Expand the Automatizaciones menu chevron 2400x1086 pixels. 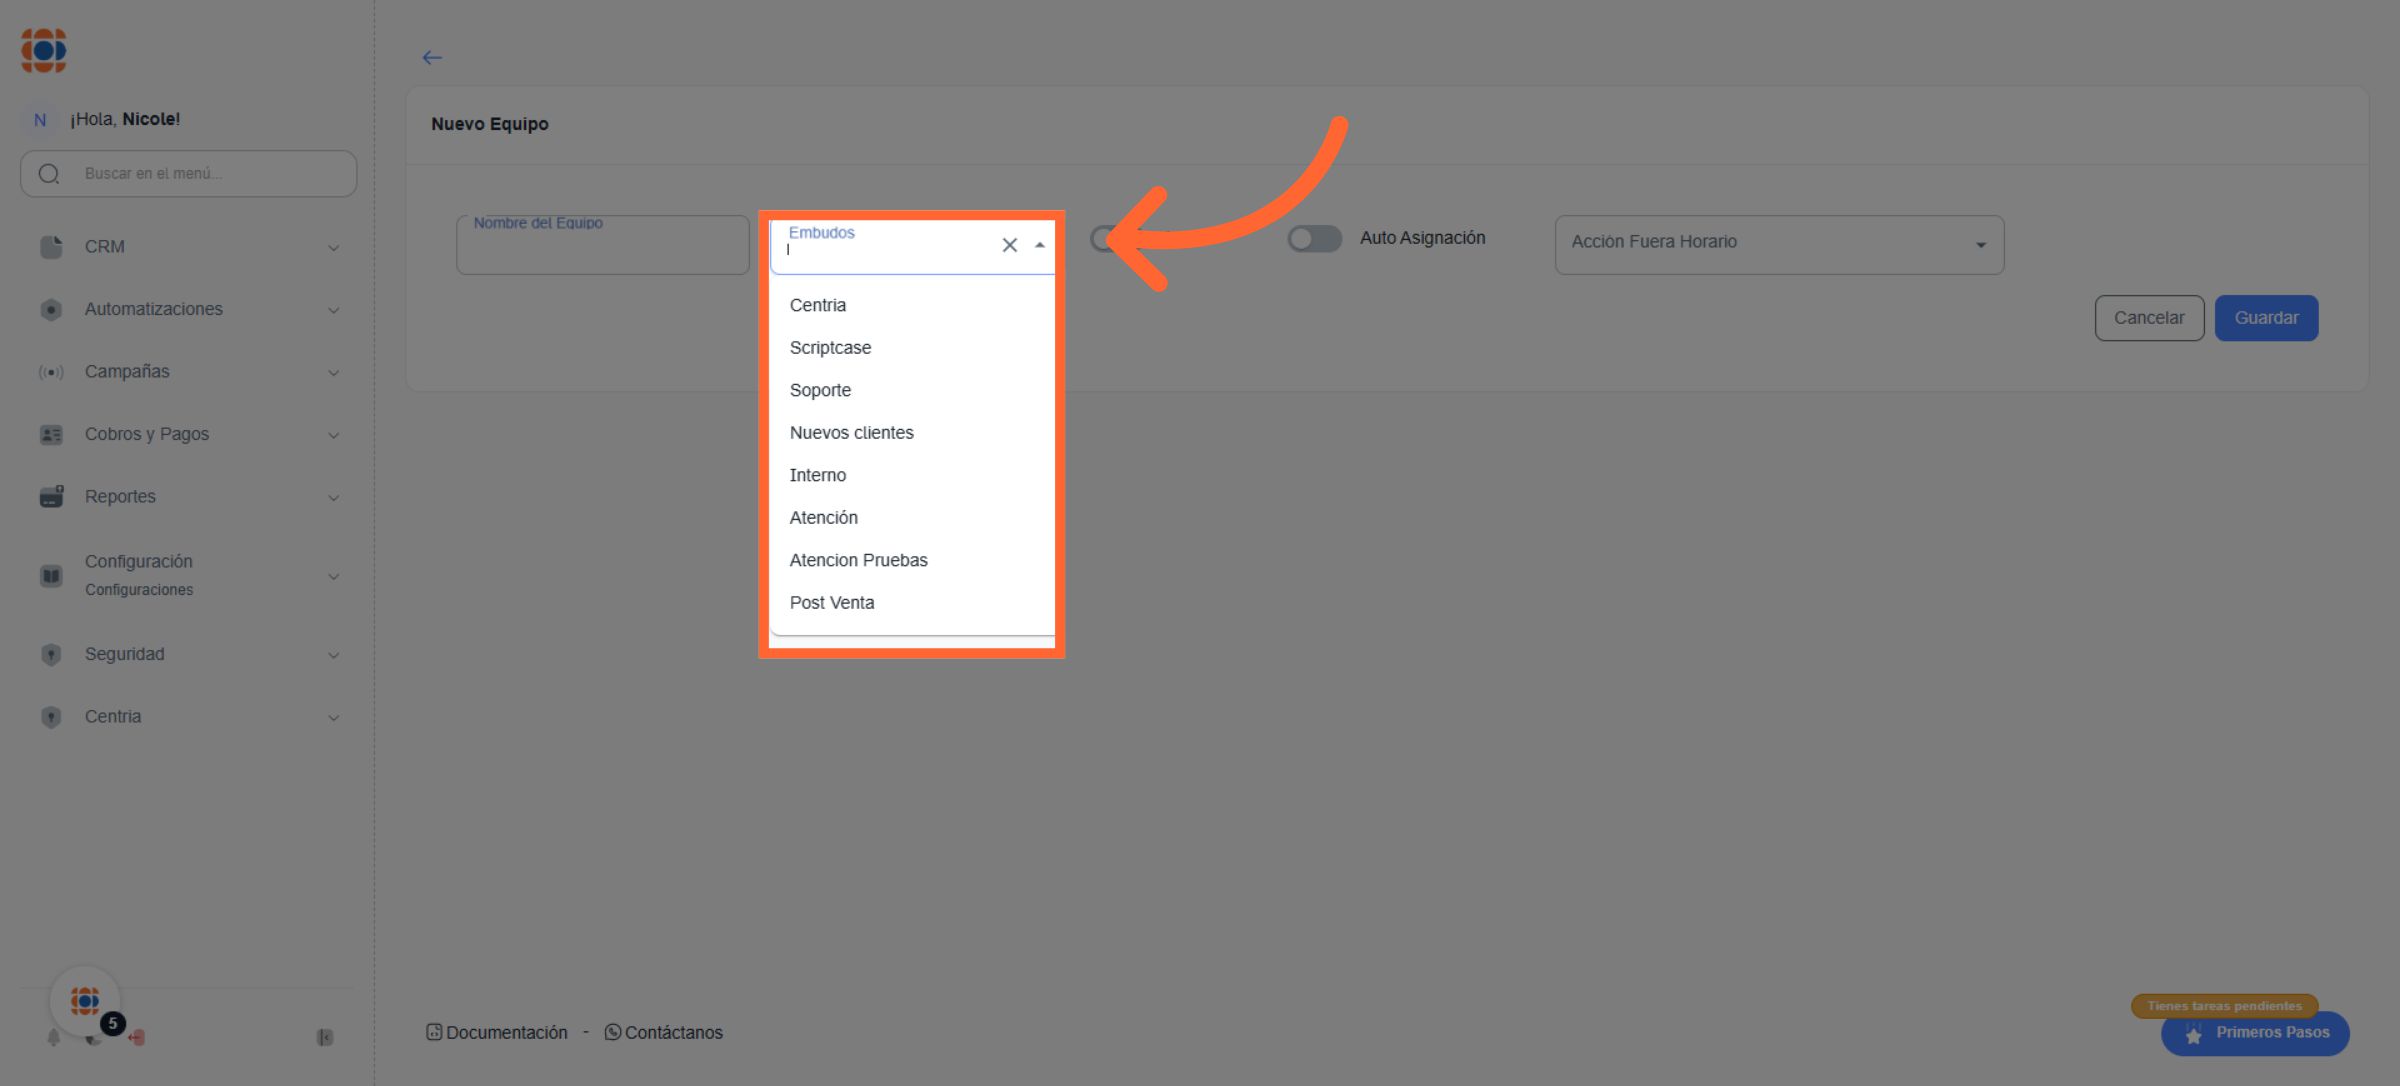click(333, 310)
